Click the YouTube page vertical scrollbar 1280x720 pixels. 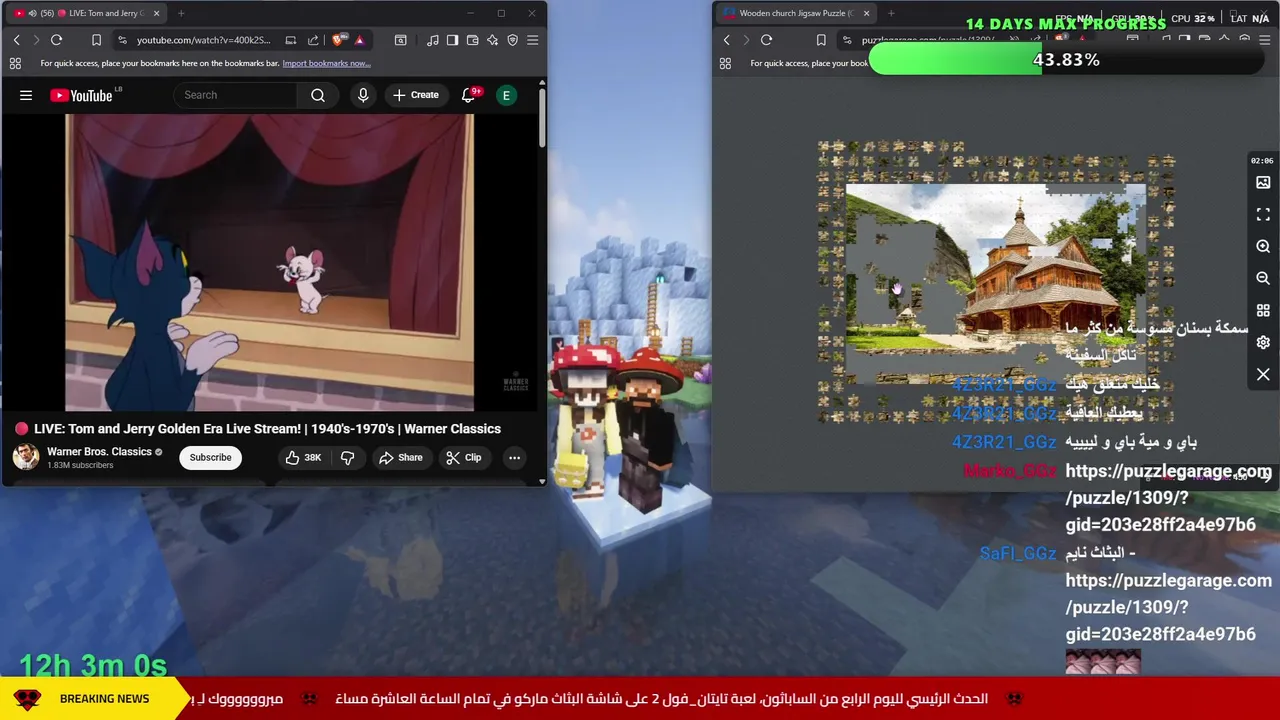point(543,120)
